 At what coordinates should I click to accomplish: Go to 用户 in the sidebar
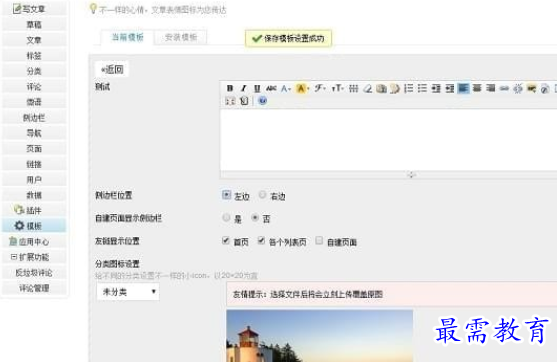pyautogui.click(x=34, y=180)
